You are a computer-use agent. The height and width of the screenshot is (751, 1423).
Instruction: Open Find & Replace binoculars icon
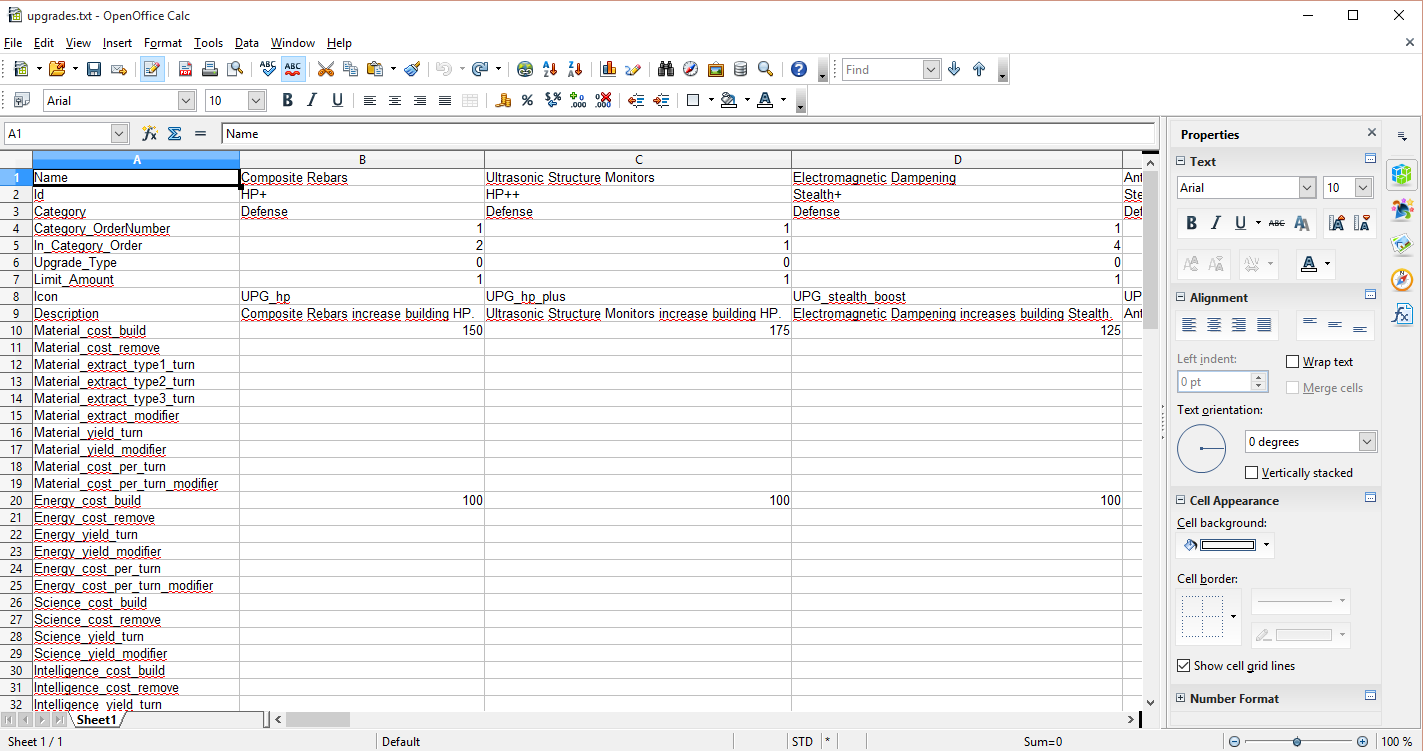666,69
